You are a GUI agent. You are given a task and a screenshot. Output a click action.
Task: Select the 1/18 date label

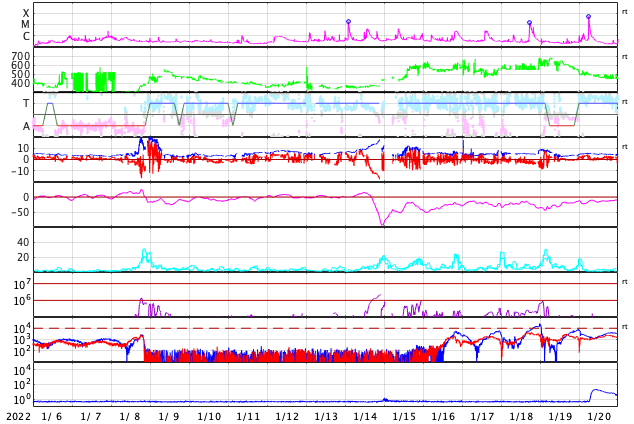521,416
